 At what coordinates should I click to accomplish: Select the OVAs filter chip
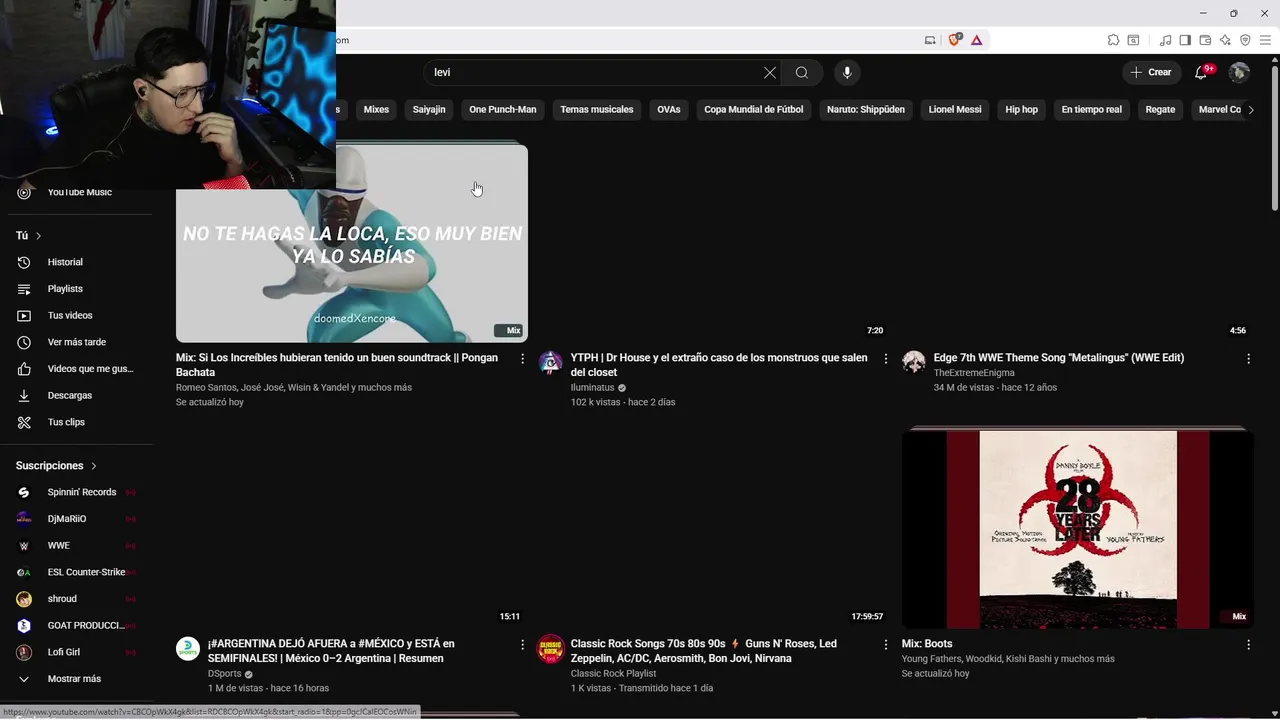coord(669,110)
